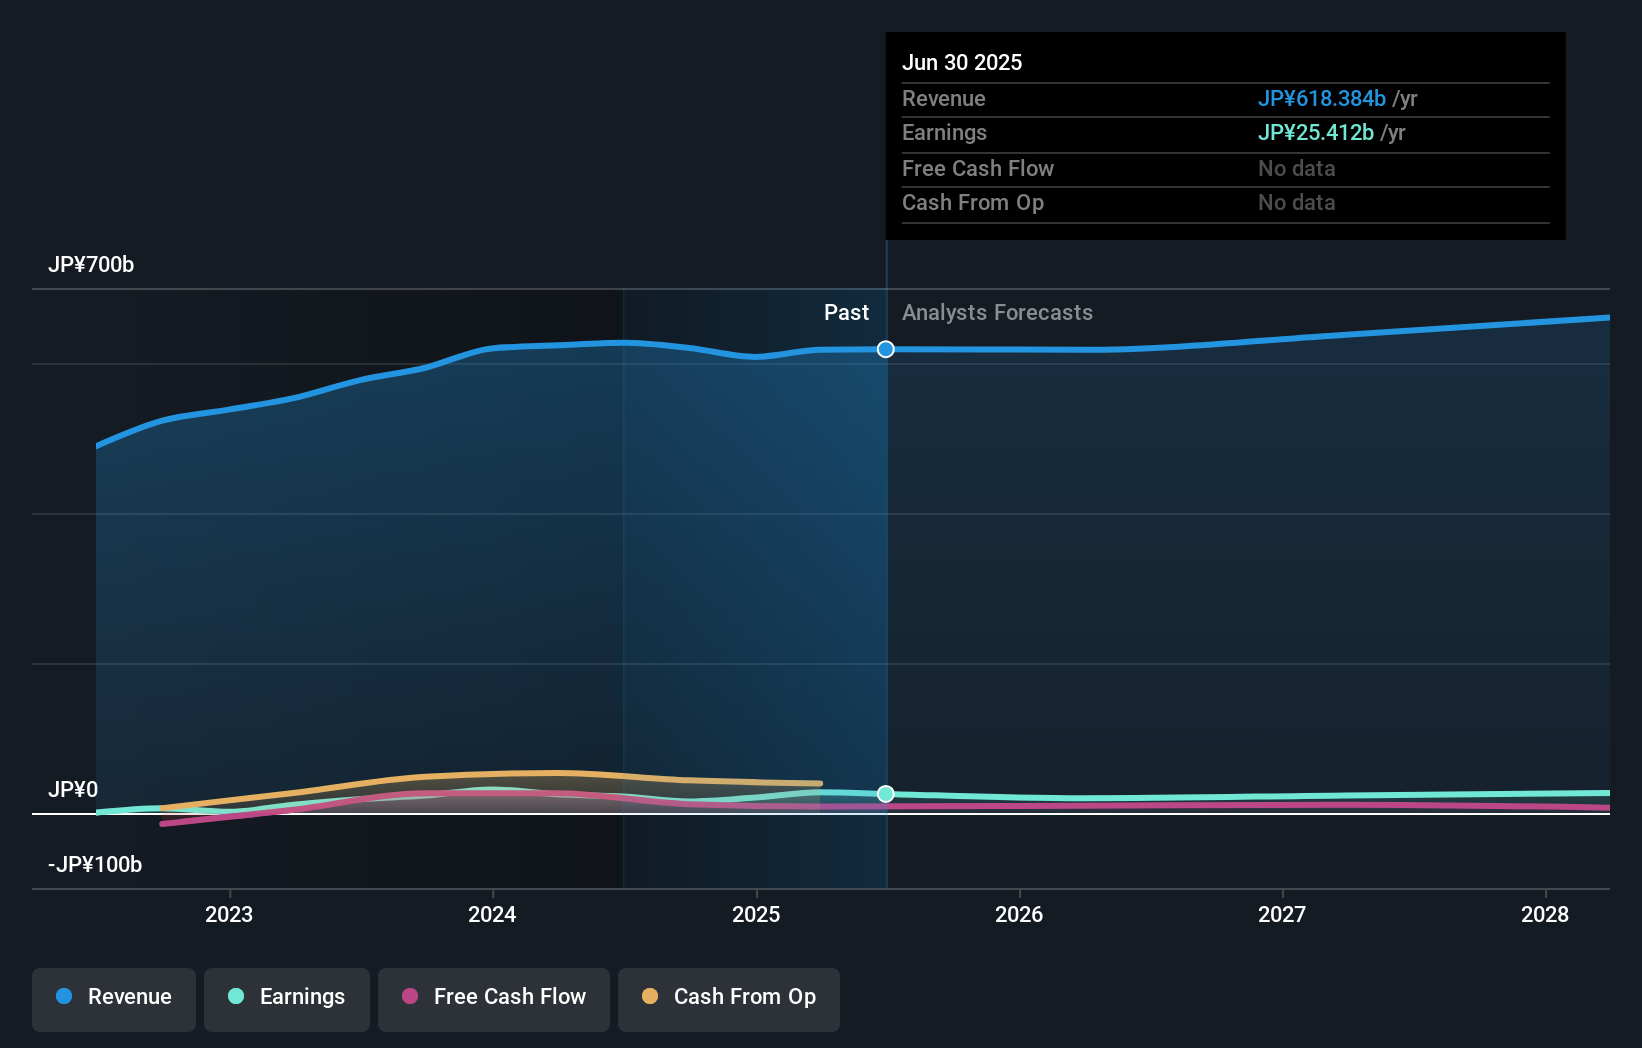Viewport: 1642px width, 1048px height.
Task: Open details from the Jun 30 2025 tooltip header
Action: pos(962,62)
